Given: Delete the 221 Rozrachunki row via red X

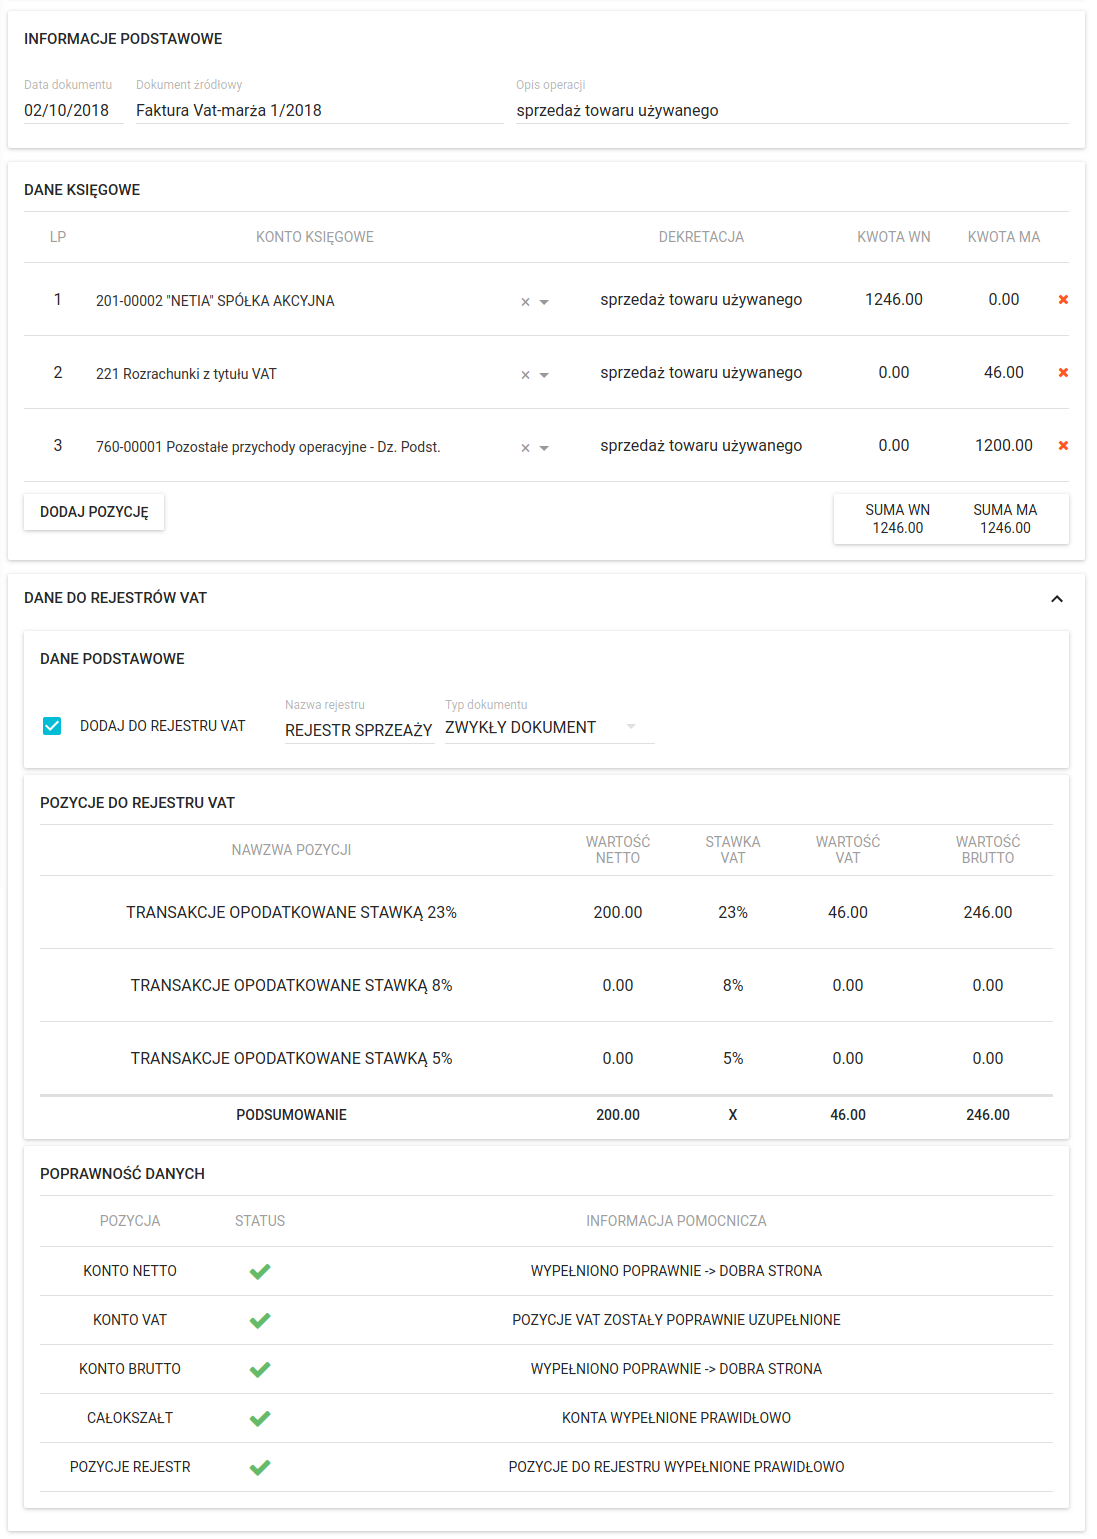Looking at the screenshot, I should pyautogui.click(x=1063, y=373).
